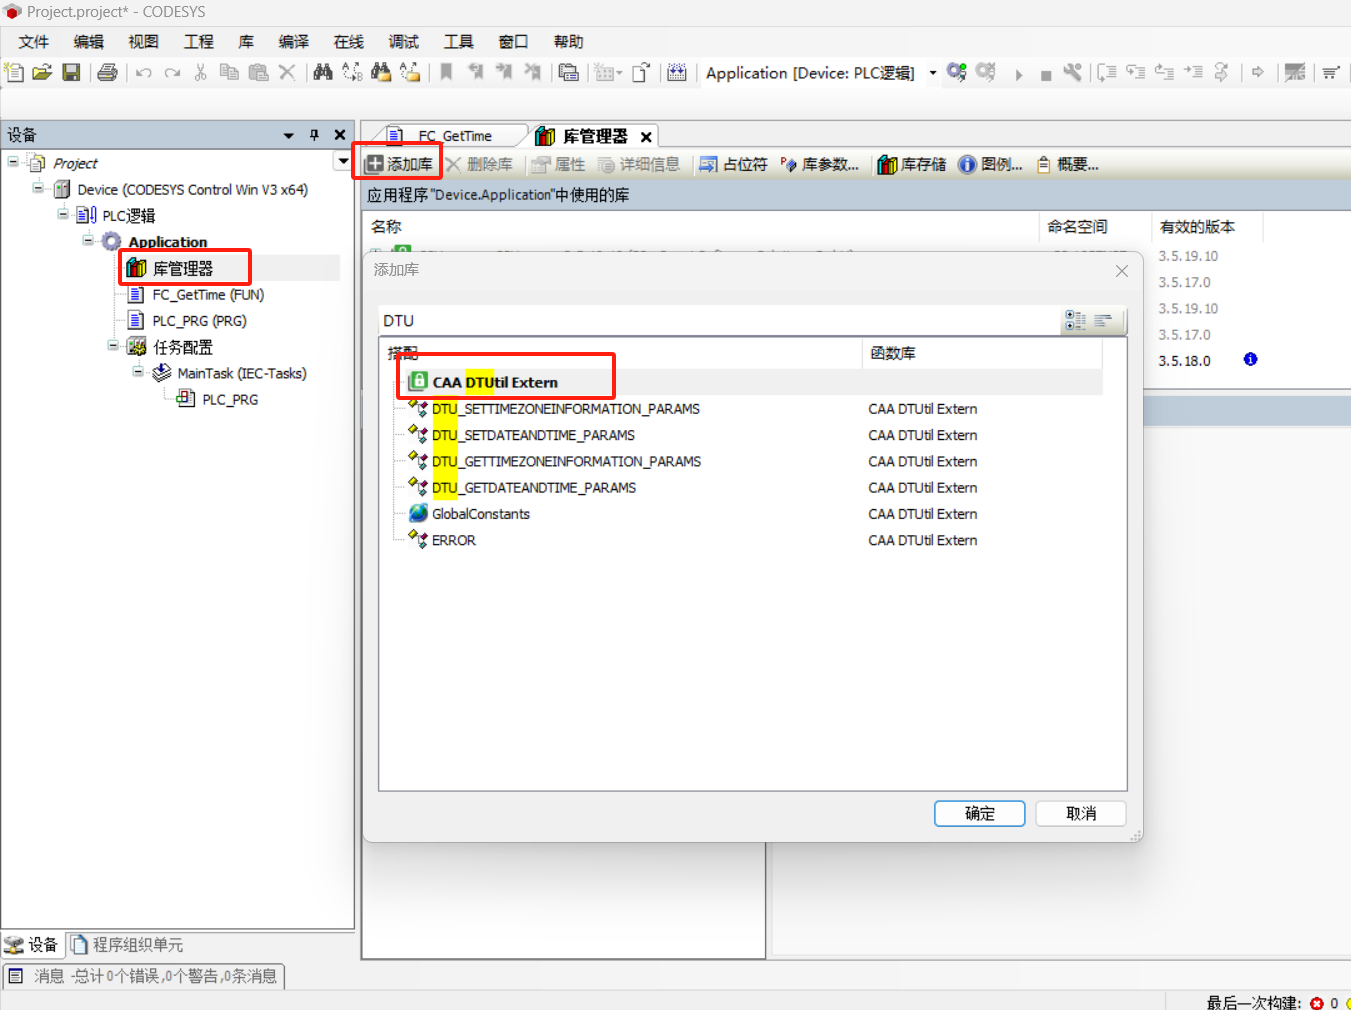The width and height of the screenshot is (1351, 1010).
Task: Click the Run to cursor icon
Action: click(x=1193, y=72)
